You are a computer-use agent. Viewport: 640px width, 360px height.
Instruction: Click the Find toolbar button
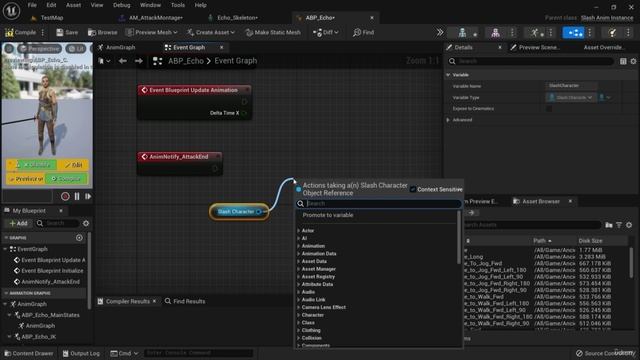point(363,32)
